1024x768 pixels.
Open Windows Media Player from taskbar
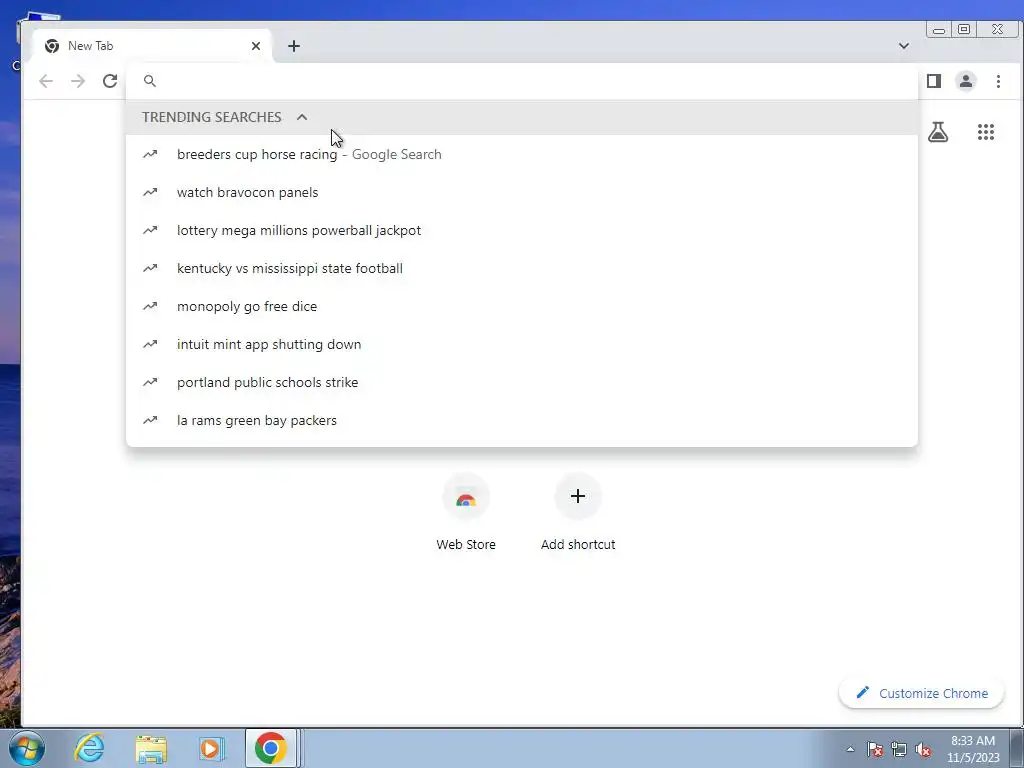[211, 748]
